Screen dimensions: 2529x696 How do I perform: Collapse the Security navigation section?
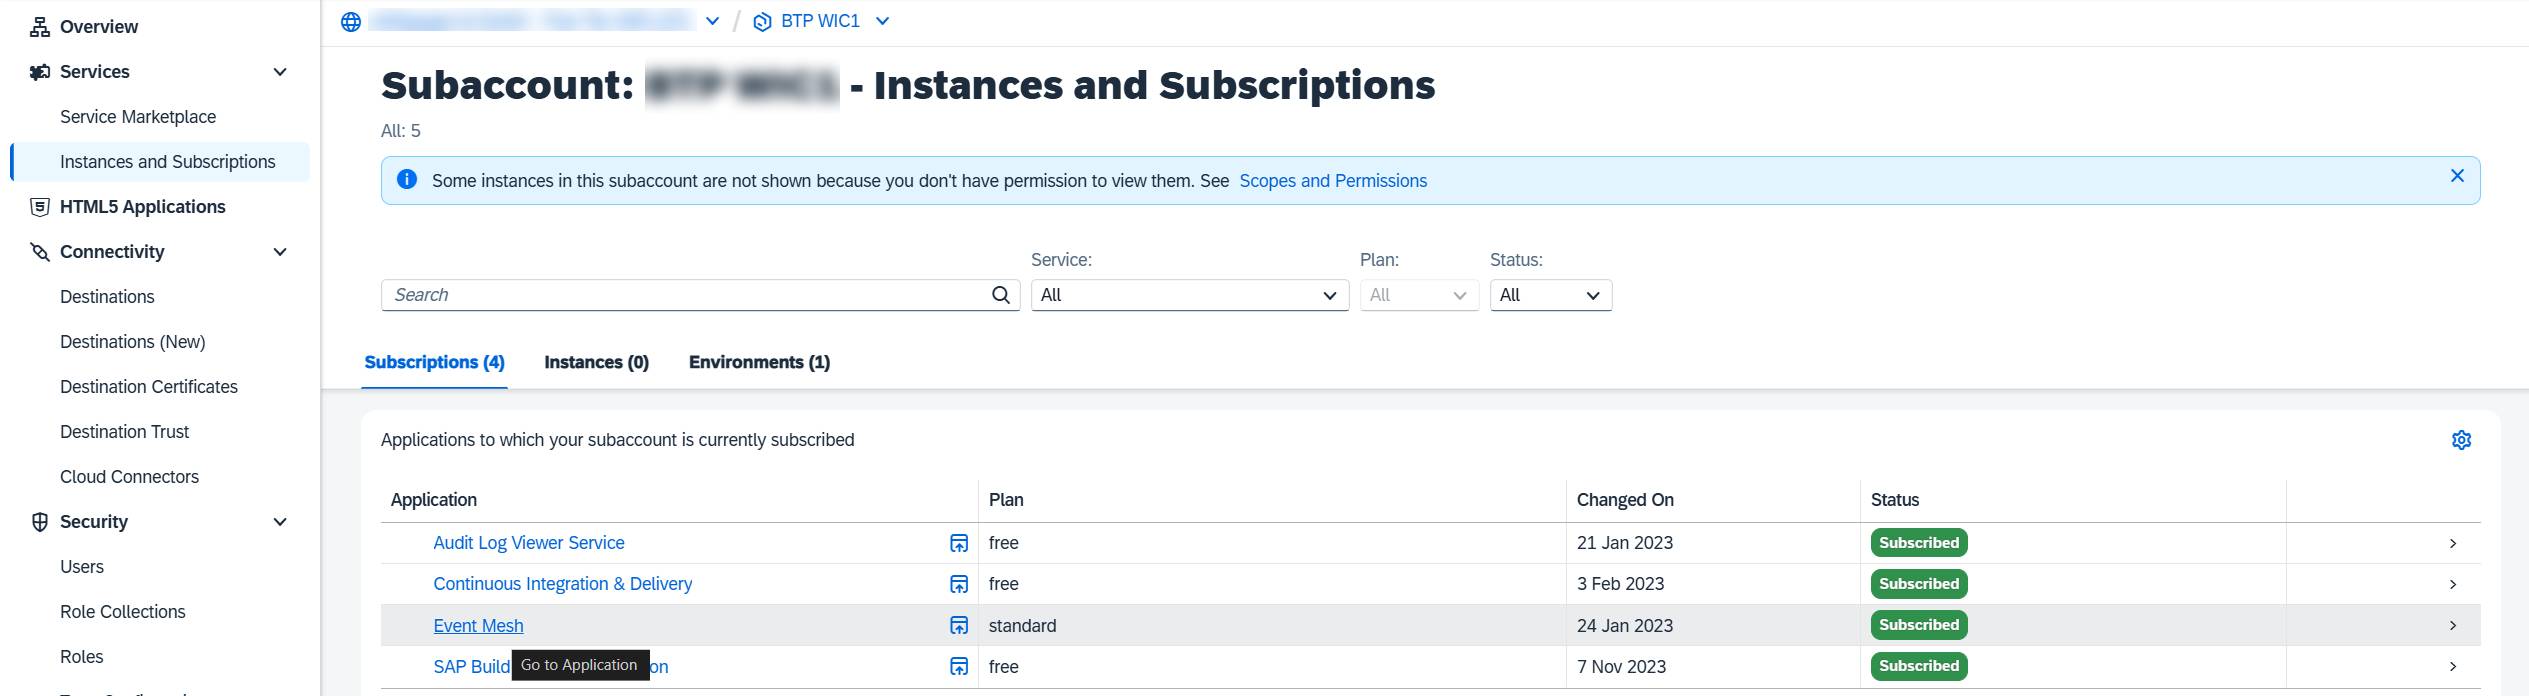tap(280, 522)
